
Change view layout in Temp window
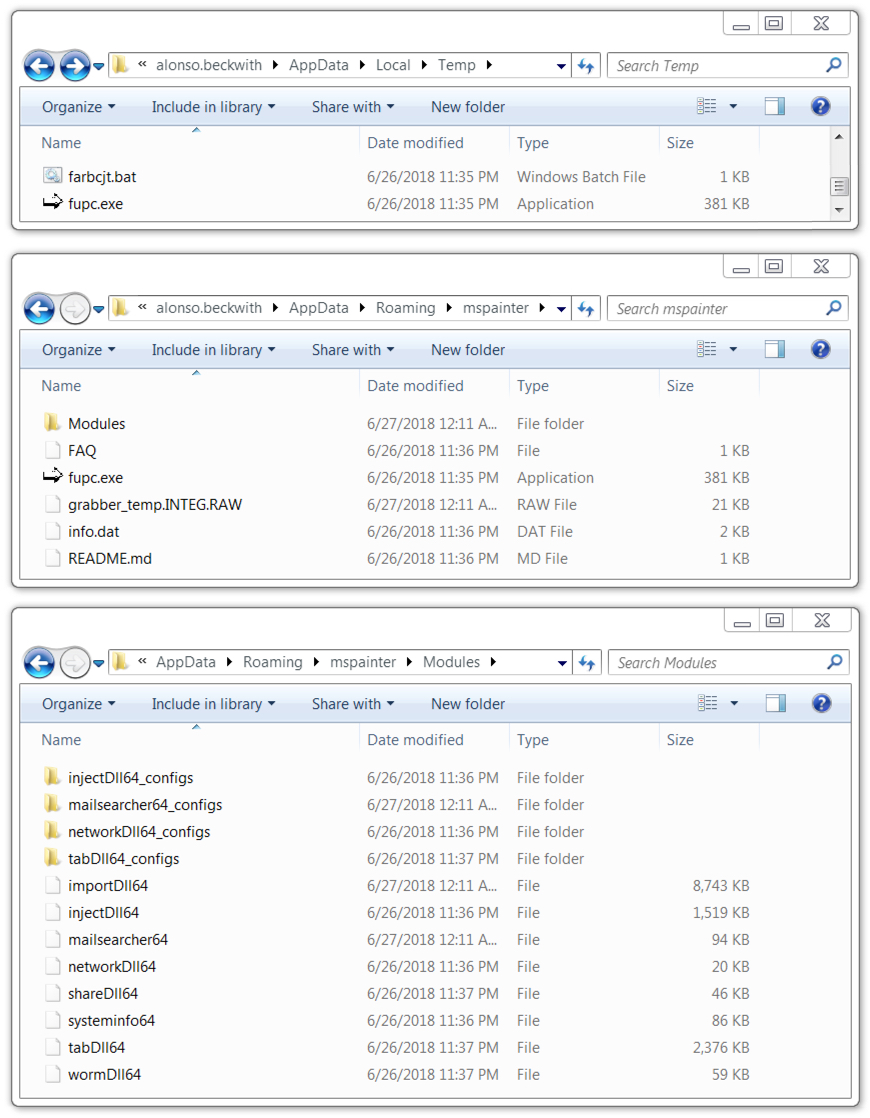707,106
